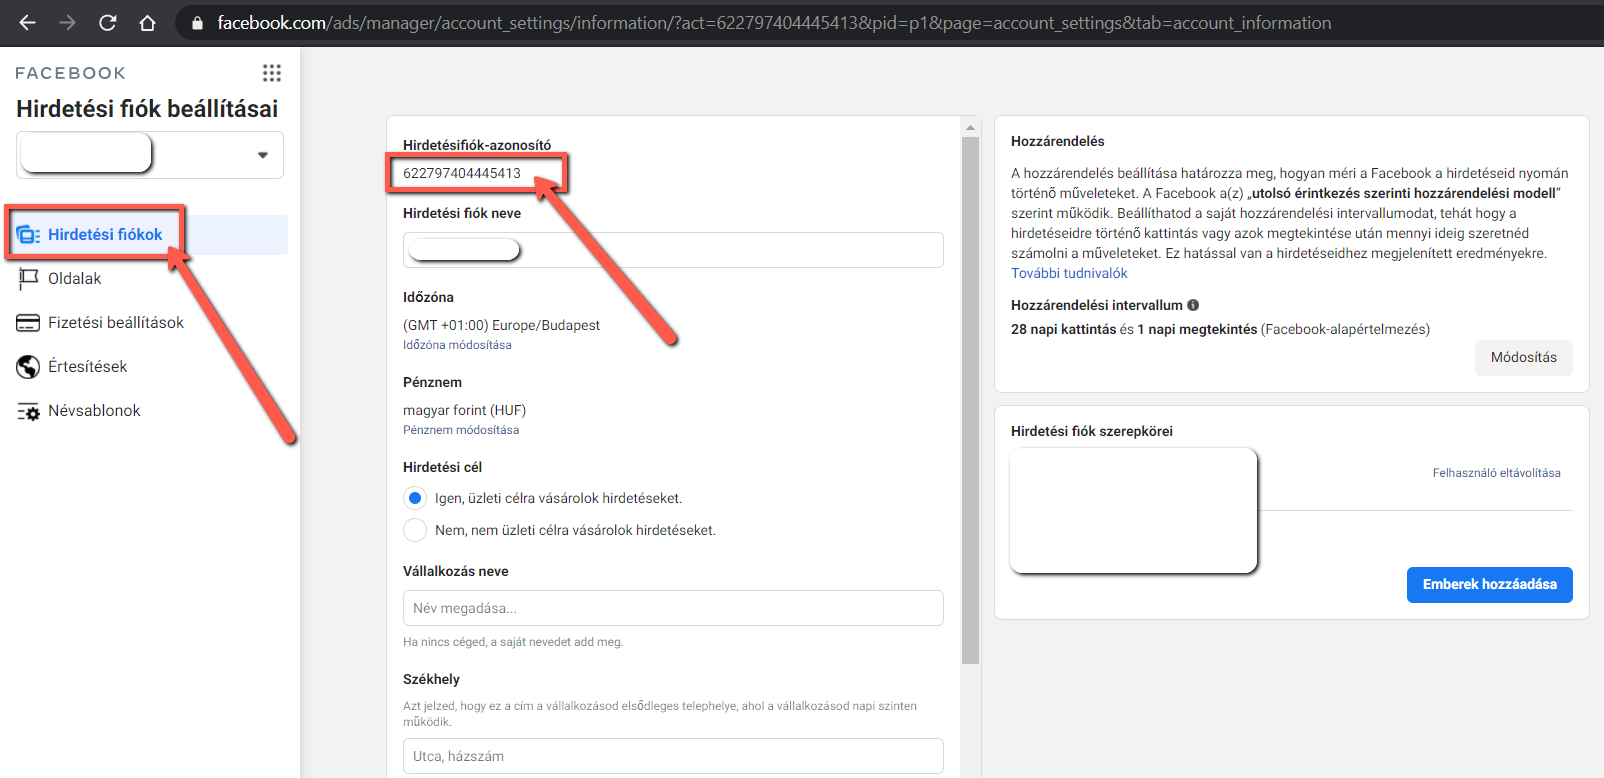1604x778 pixels.
Task: Select 'Igen, üzleti célra' radio option
Action: coord(415,498)
